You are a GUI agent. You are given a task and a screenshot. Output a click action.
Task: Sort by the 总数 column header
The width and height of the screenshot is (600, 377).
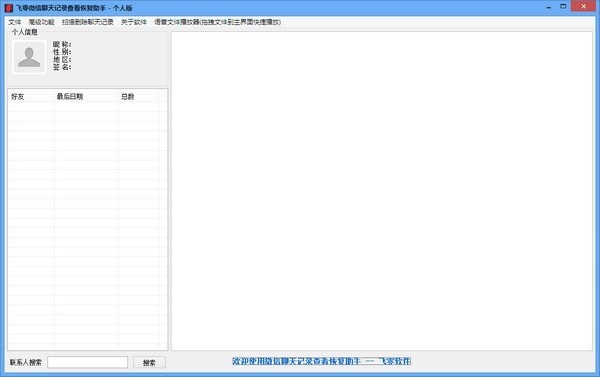(139, 96)
